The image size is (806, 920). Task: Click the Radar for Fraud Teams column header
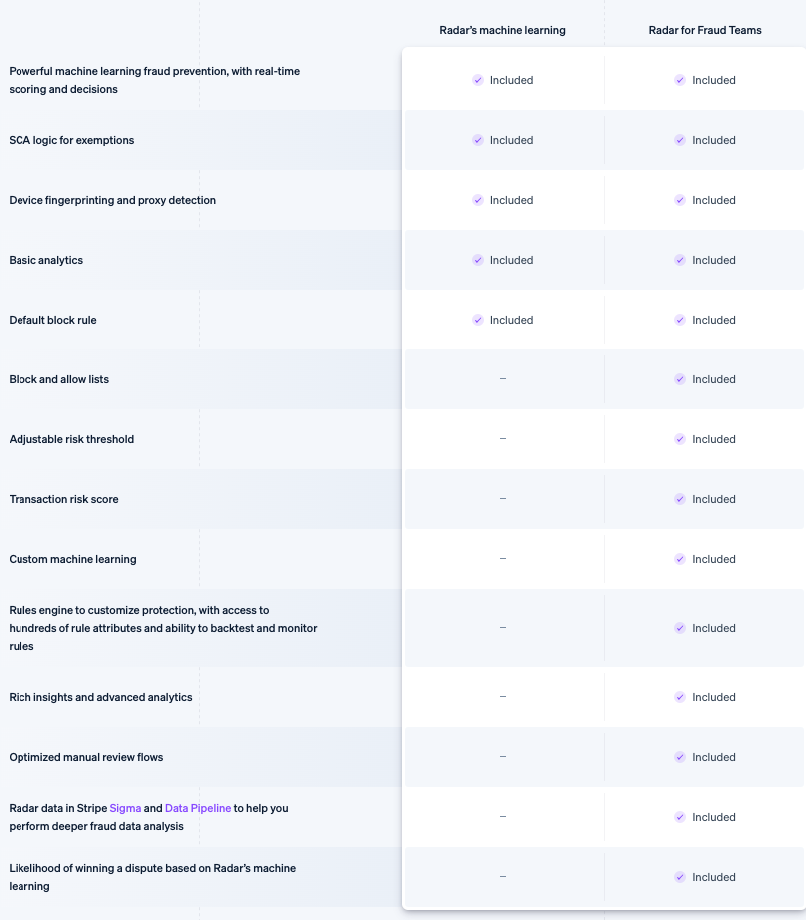[x=705, y=30]
